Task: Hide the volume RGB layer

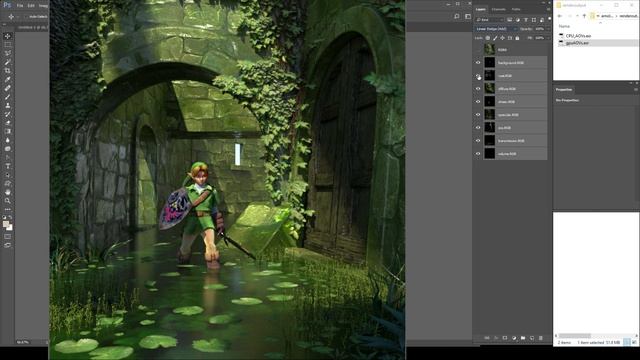Action: point(478,154)
